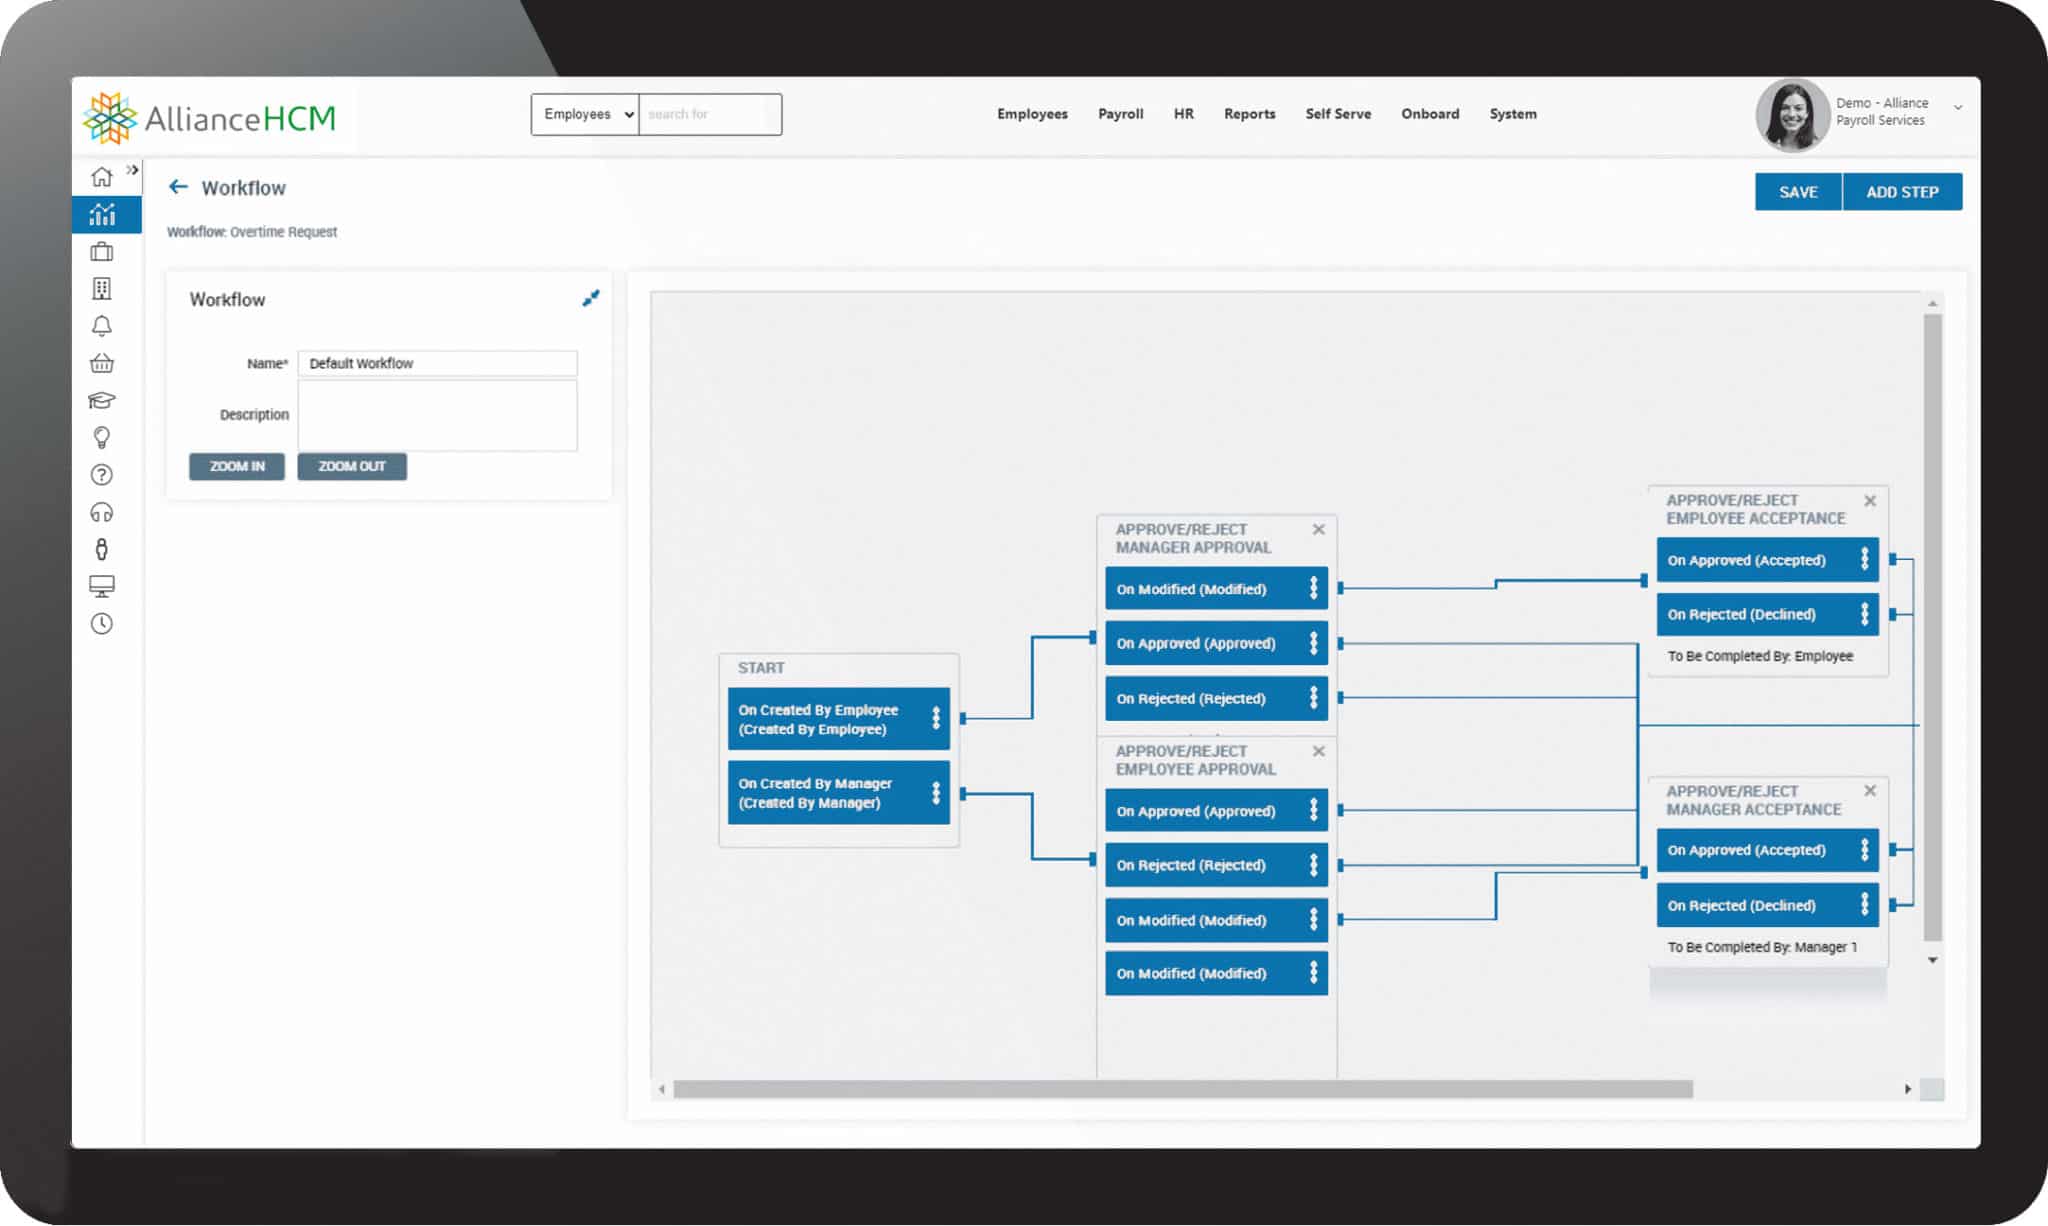Open the briefcase icon in sidebar
This screenshot has width=2048, height=1226.
(101, 252)
